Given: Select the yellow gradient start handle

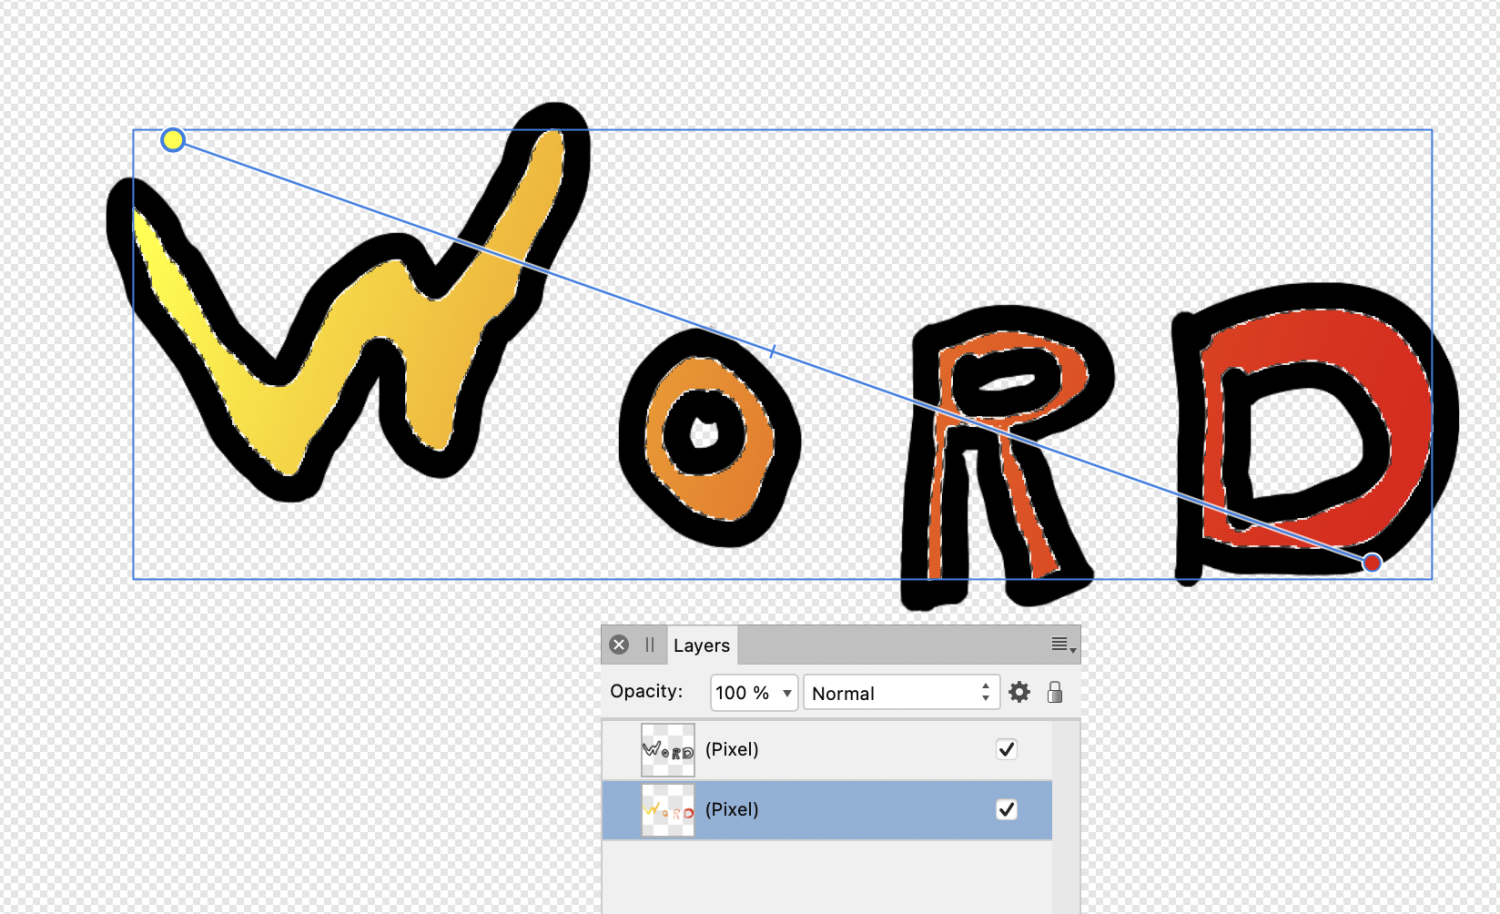Looking at the screenshot, I should [x=173, y=140].
